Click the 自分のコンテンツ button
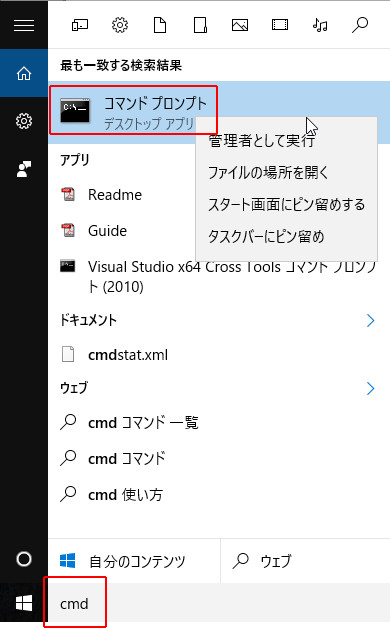 [x=134, y=561]
